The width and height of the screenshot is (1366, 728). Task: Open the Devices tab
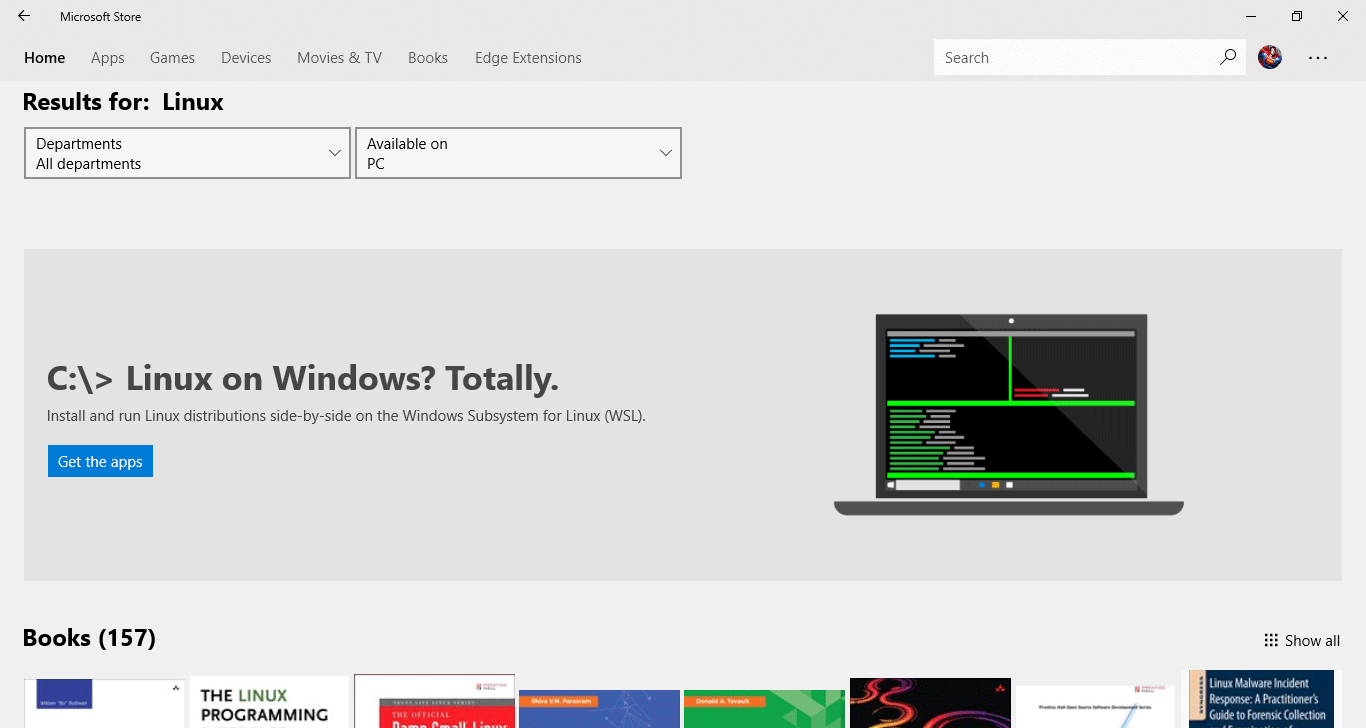point(246,58)
